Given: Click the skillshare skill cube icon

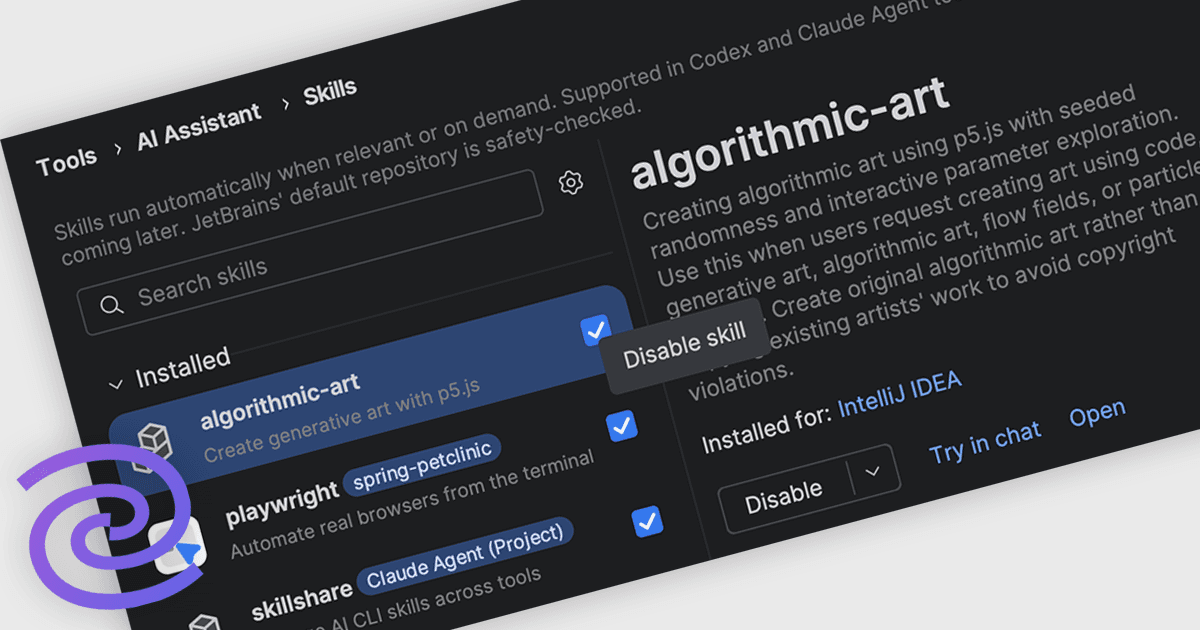Looking at the screenshot, I should click(204, 624).
